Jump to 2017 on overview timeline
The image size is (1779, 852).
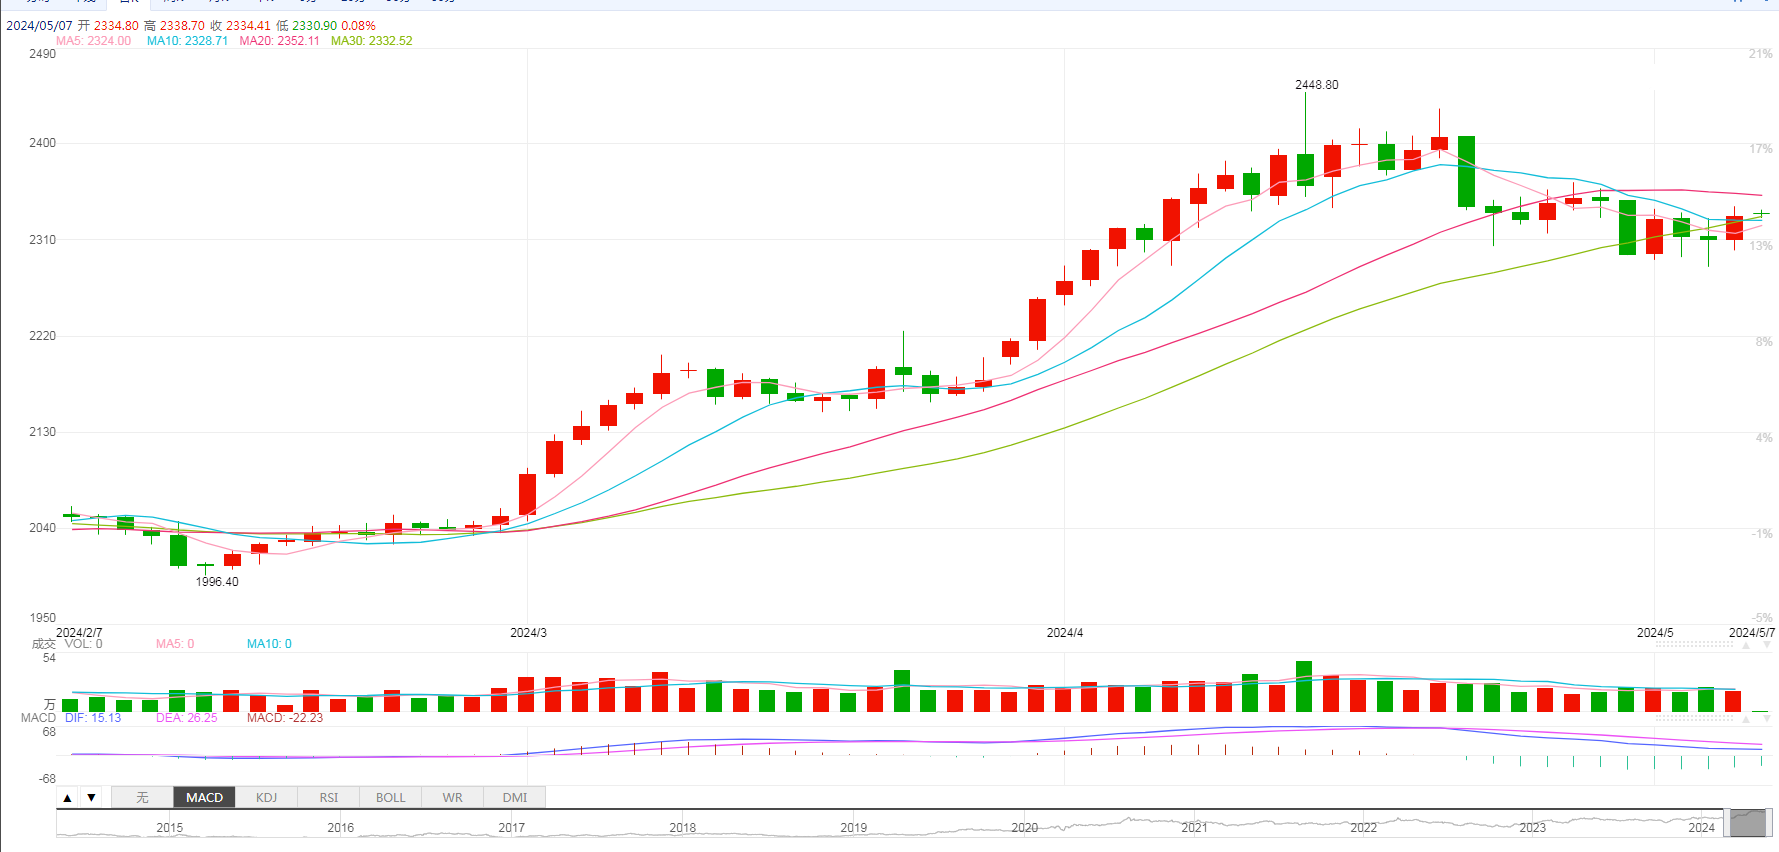[512, 828]
